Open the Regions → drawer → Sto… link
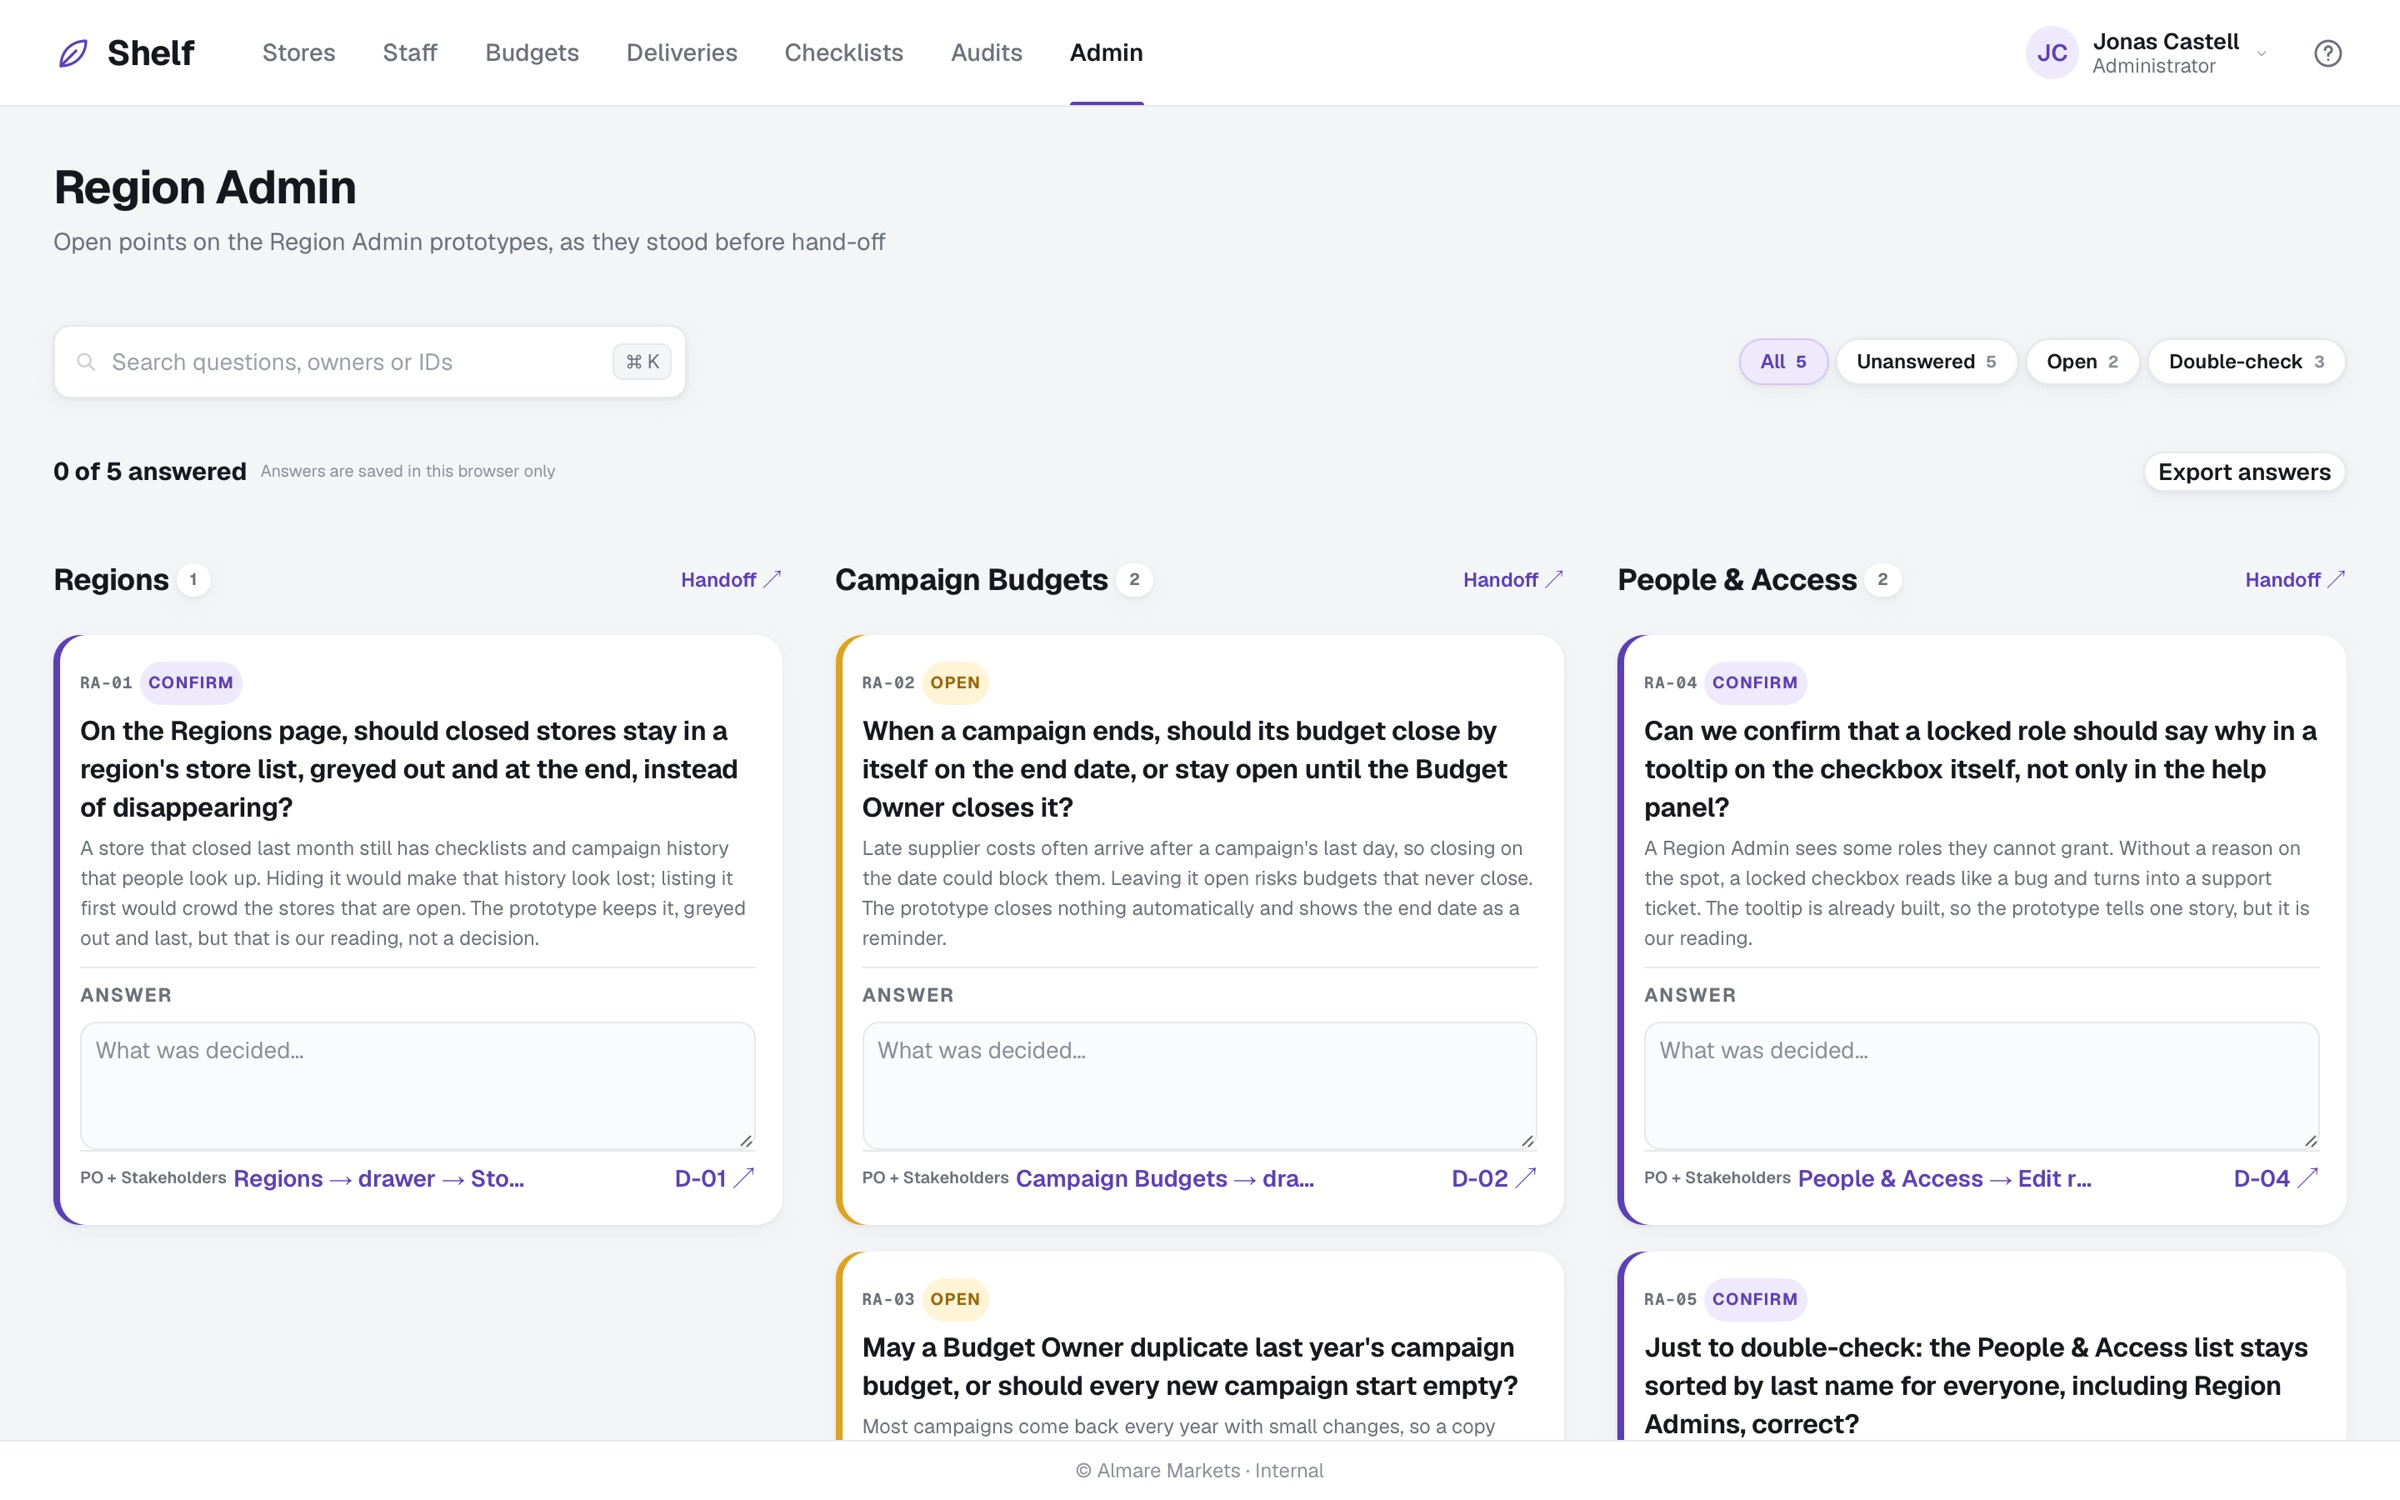Viewport: 2400px width, 1500px height. coord(379,1179)
